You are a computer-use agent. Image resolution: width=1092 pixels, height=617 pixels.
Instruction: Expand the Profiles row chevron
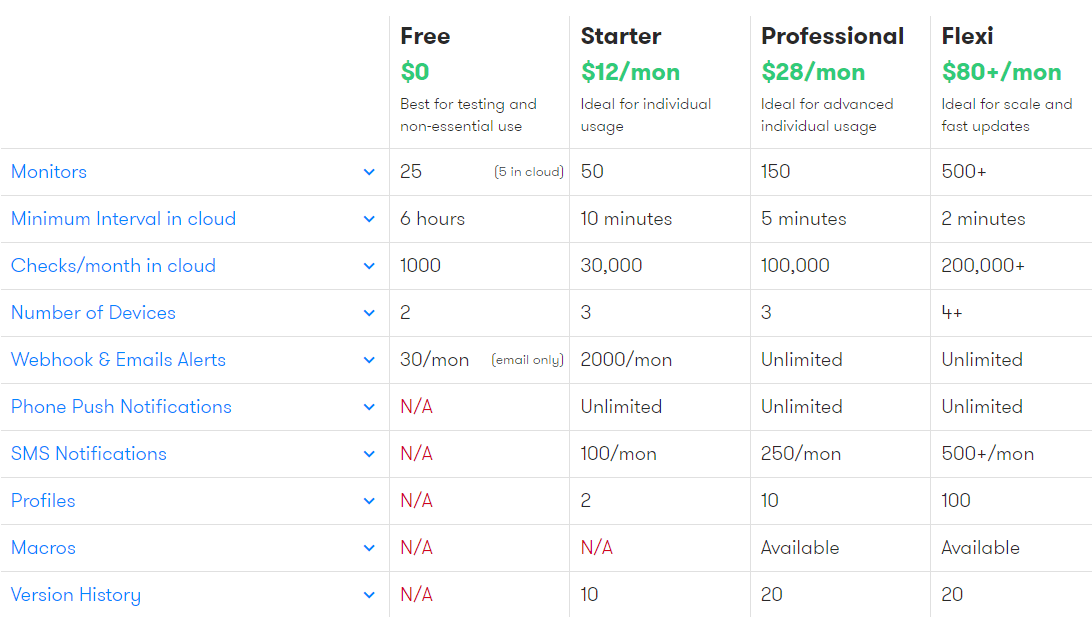[369, 501]
